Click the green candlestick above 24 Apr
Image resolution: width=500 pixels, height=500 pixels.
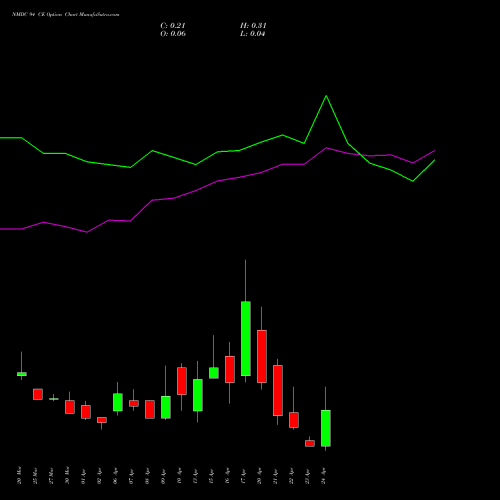click(x=326, y=428)
